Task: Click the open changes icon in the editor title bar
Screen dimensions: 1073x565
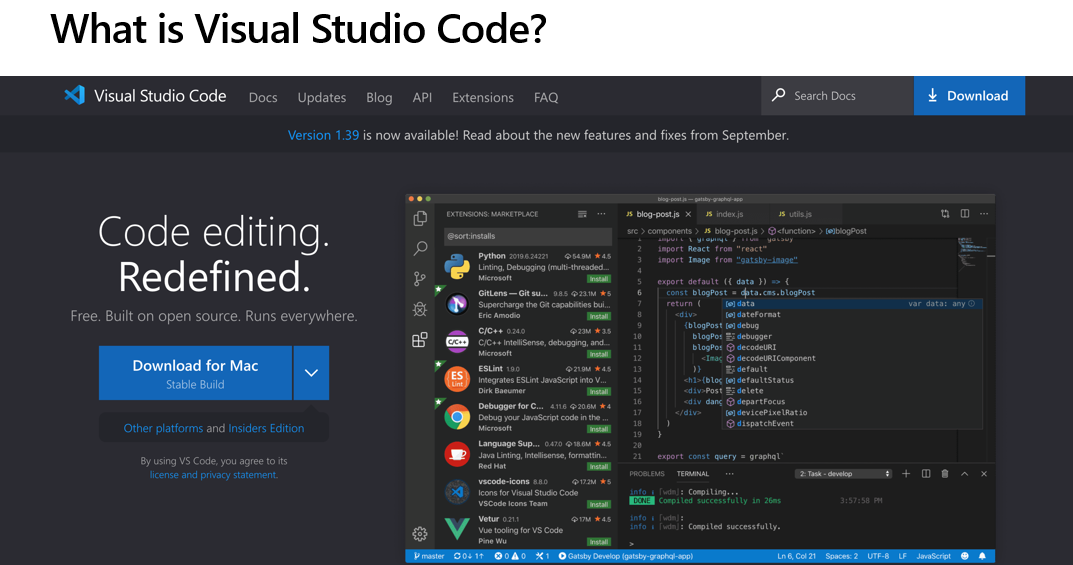Action: click(945, 213)
